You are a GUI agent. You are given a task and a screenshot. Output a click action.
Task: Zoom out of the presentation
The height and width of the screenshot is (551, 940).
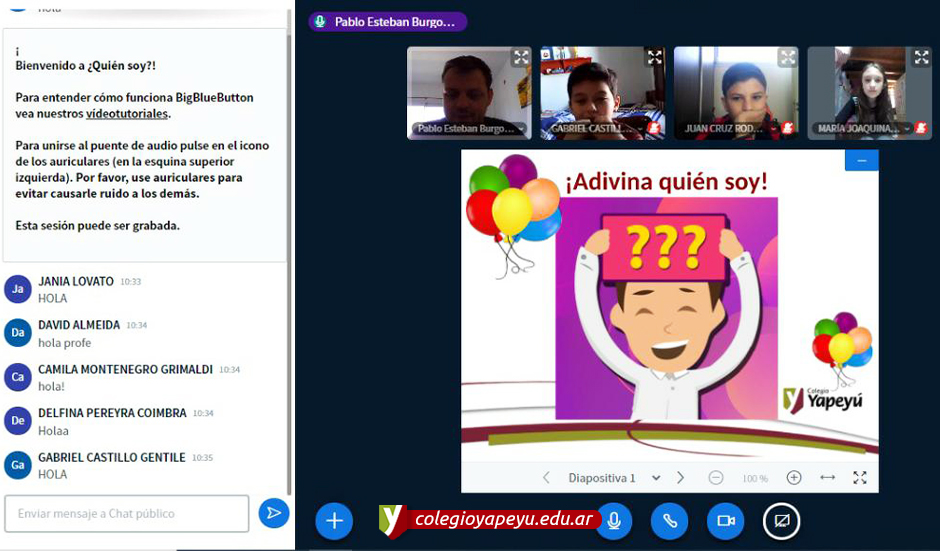coord(716,478)
